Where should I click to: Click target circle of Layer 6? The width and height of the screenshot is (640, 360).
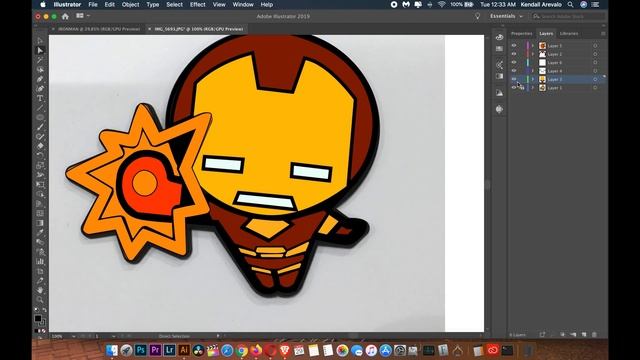595,62
